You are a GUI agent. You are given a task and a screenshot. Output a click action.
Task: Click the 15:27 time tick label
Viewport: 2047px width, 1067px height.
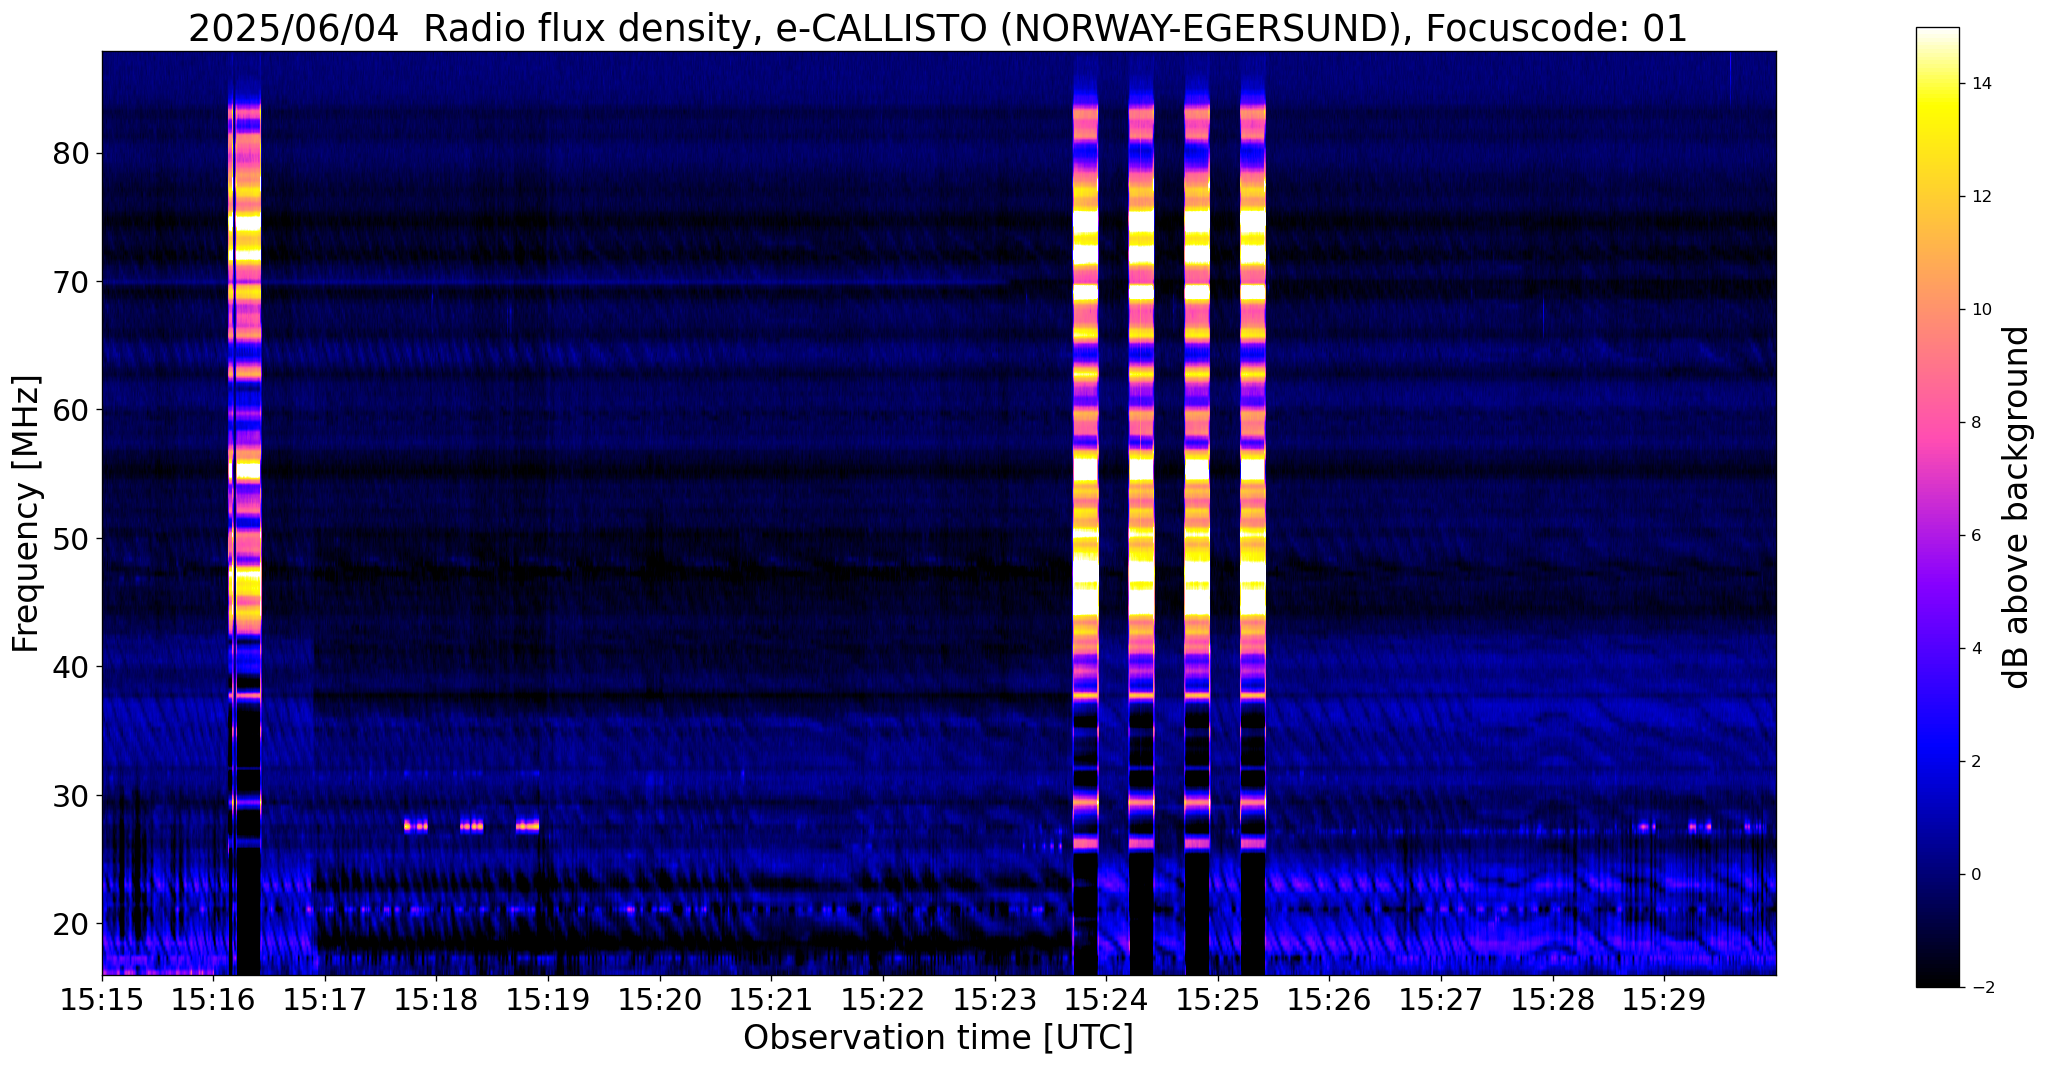[x=1441, y=1000]
